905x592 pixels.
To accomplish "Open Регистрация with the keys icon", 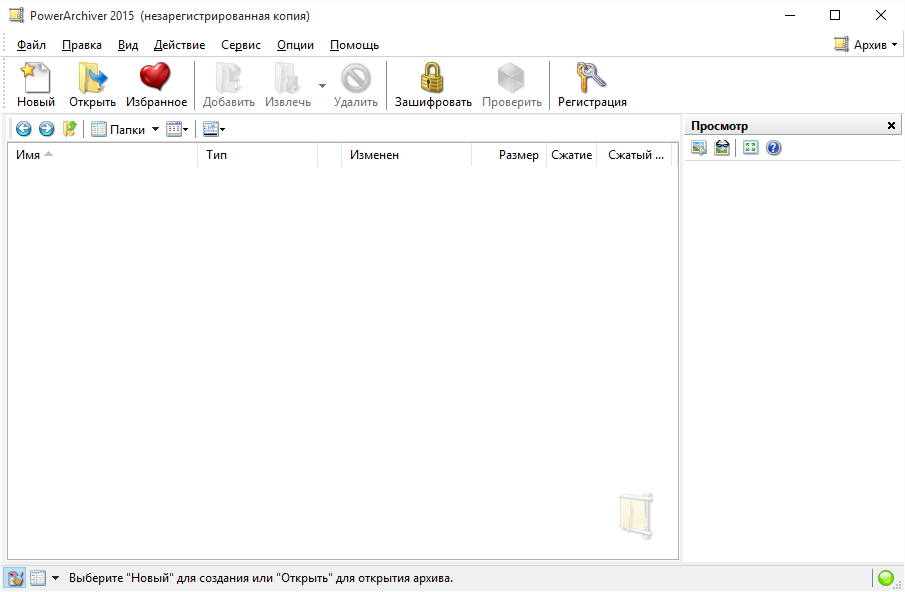I will 592,85.
